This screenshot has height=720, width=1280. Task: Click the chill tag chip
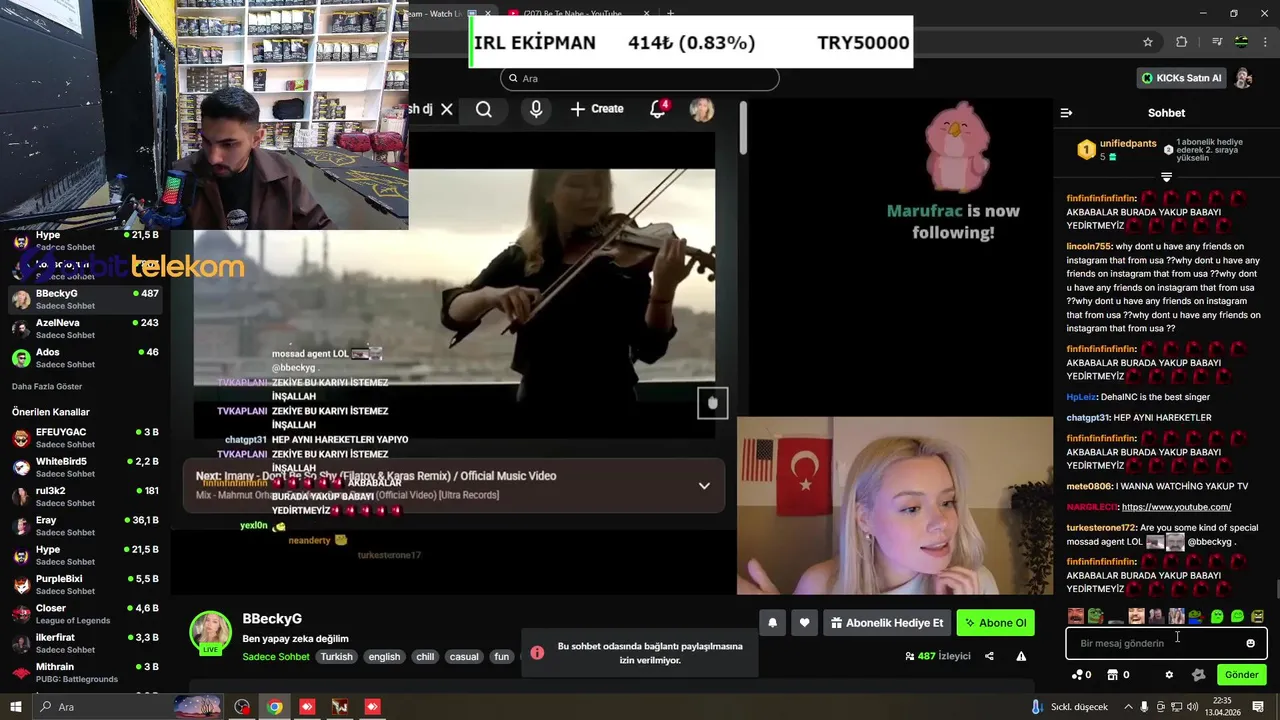(425, 657)
